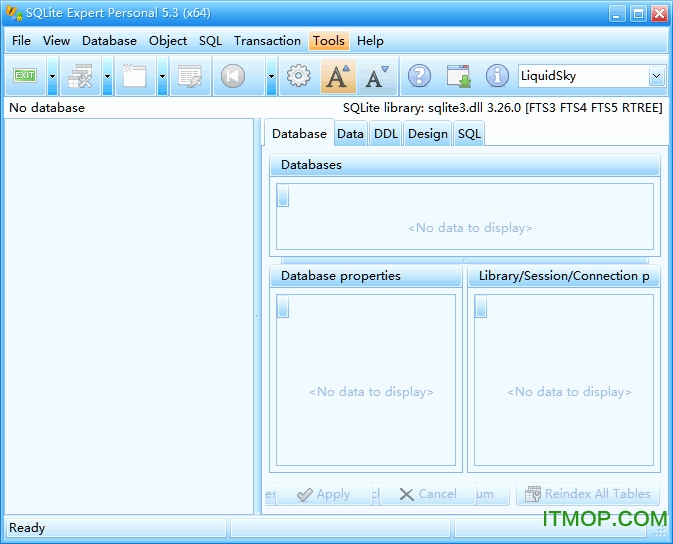
Task: Click the go-to-first-record round button
Action: (233, 76)
